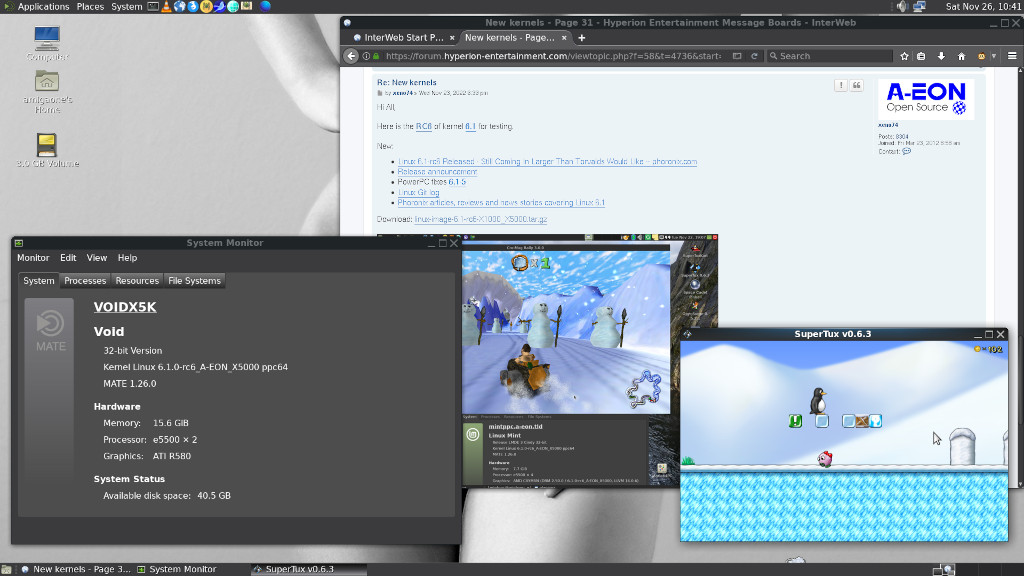
Task: Open the 3.0 GB Volume desktop icon
Action: pyautogui.click(x=47, y=150)
